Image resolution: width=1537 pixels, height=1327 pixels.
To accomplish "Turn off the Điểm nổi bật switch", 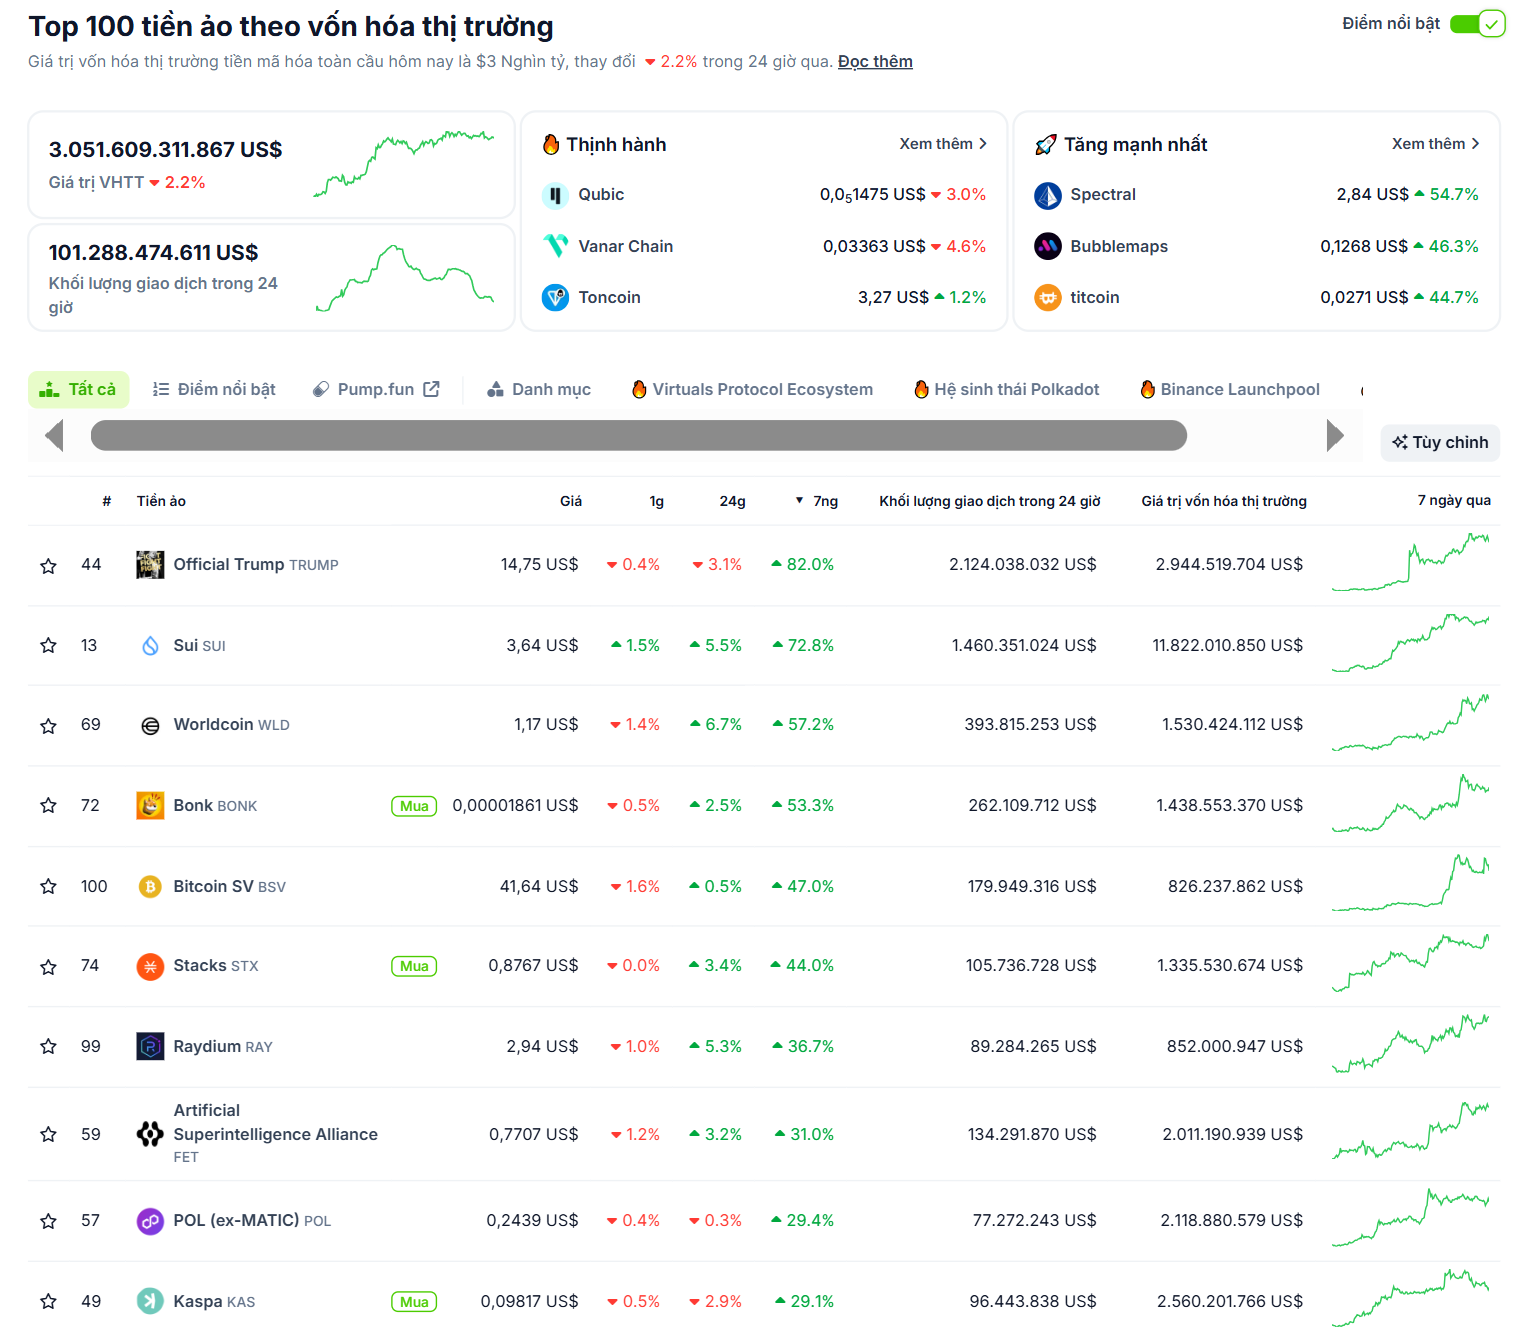I will click(x=1477, y=23).
